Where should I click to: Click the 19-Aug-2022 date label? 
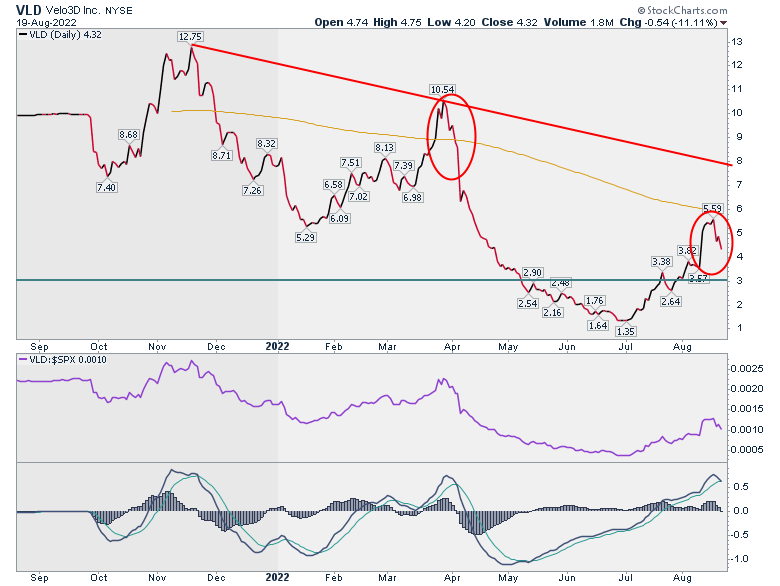coord(46,22)
